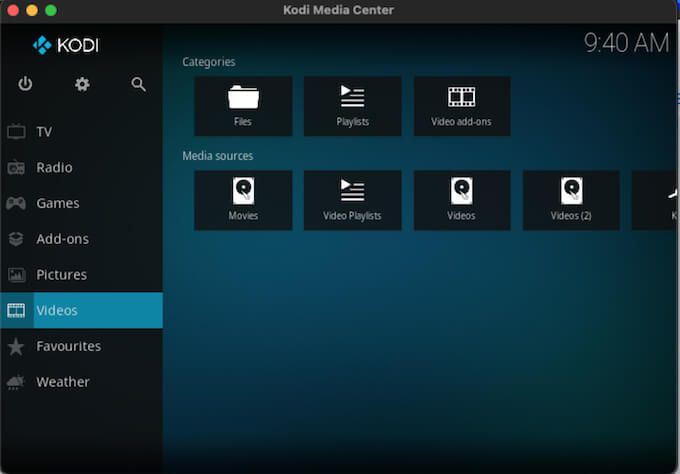Image resolution: width=680 pixels, height=474 pixels.
Task: Select the Pictures menu item
Action: (x=82, y=275)
